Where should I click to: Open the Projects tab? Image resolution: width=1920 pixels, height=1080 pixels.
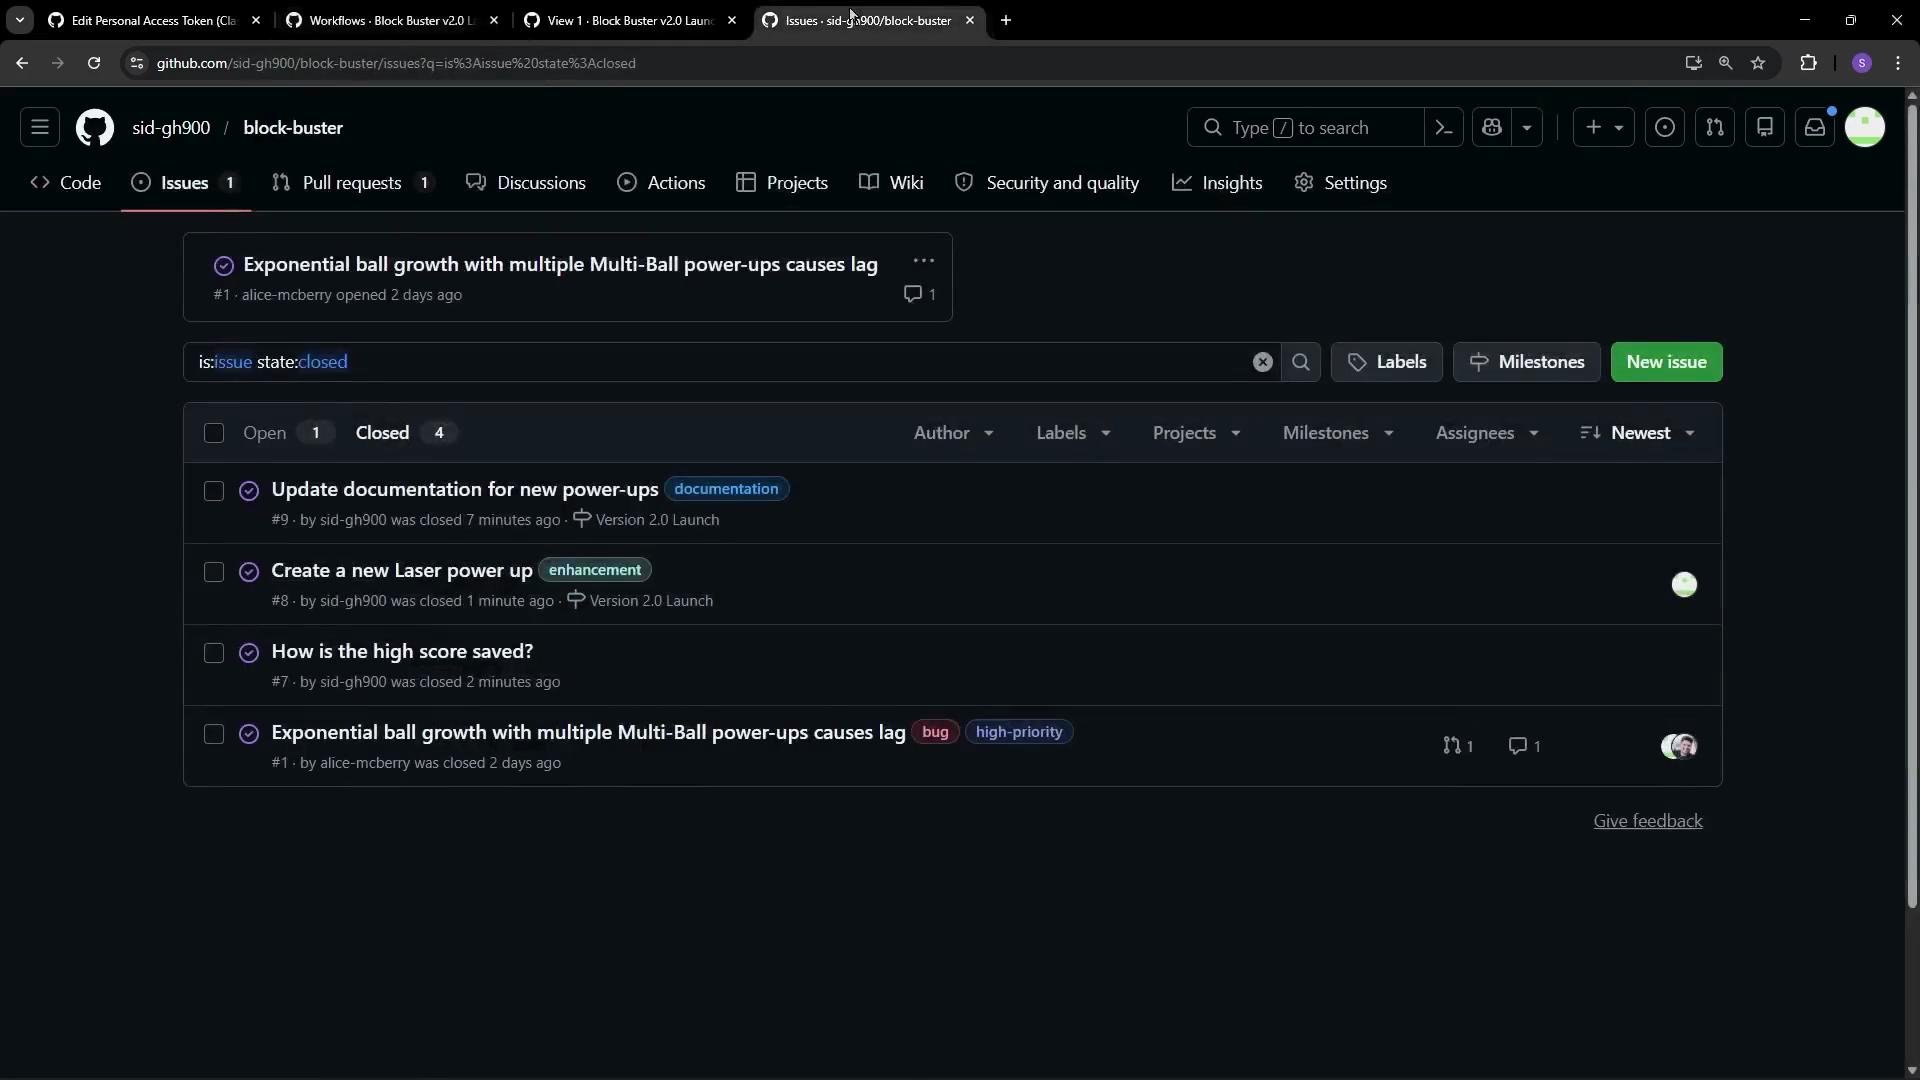coord(782,183)
